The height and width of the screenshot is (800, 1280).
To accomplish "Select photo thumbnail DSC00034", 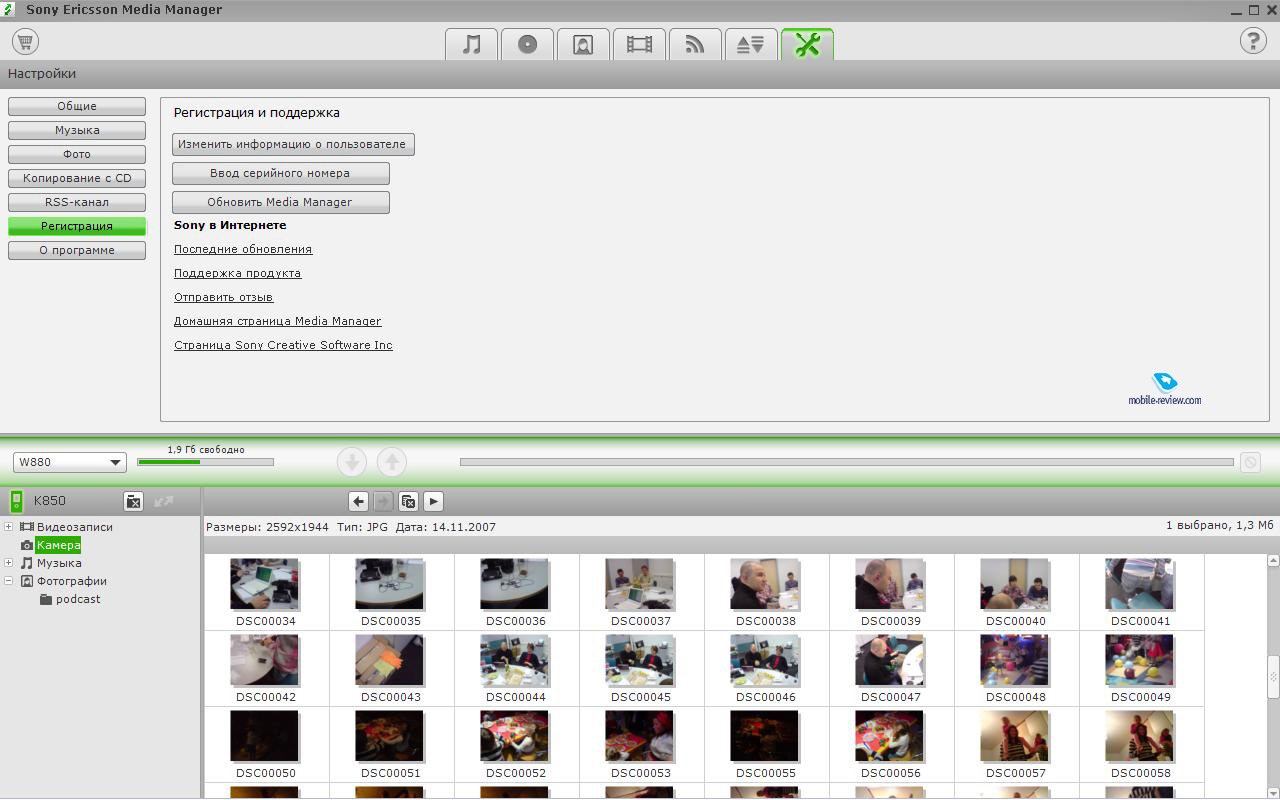I will point(264,584).
